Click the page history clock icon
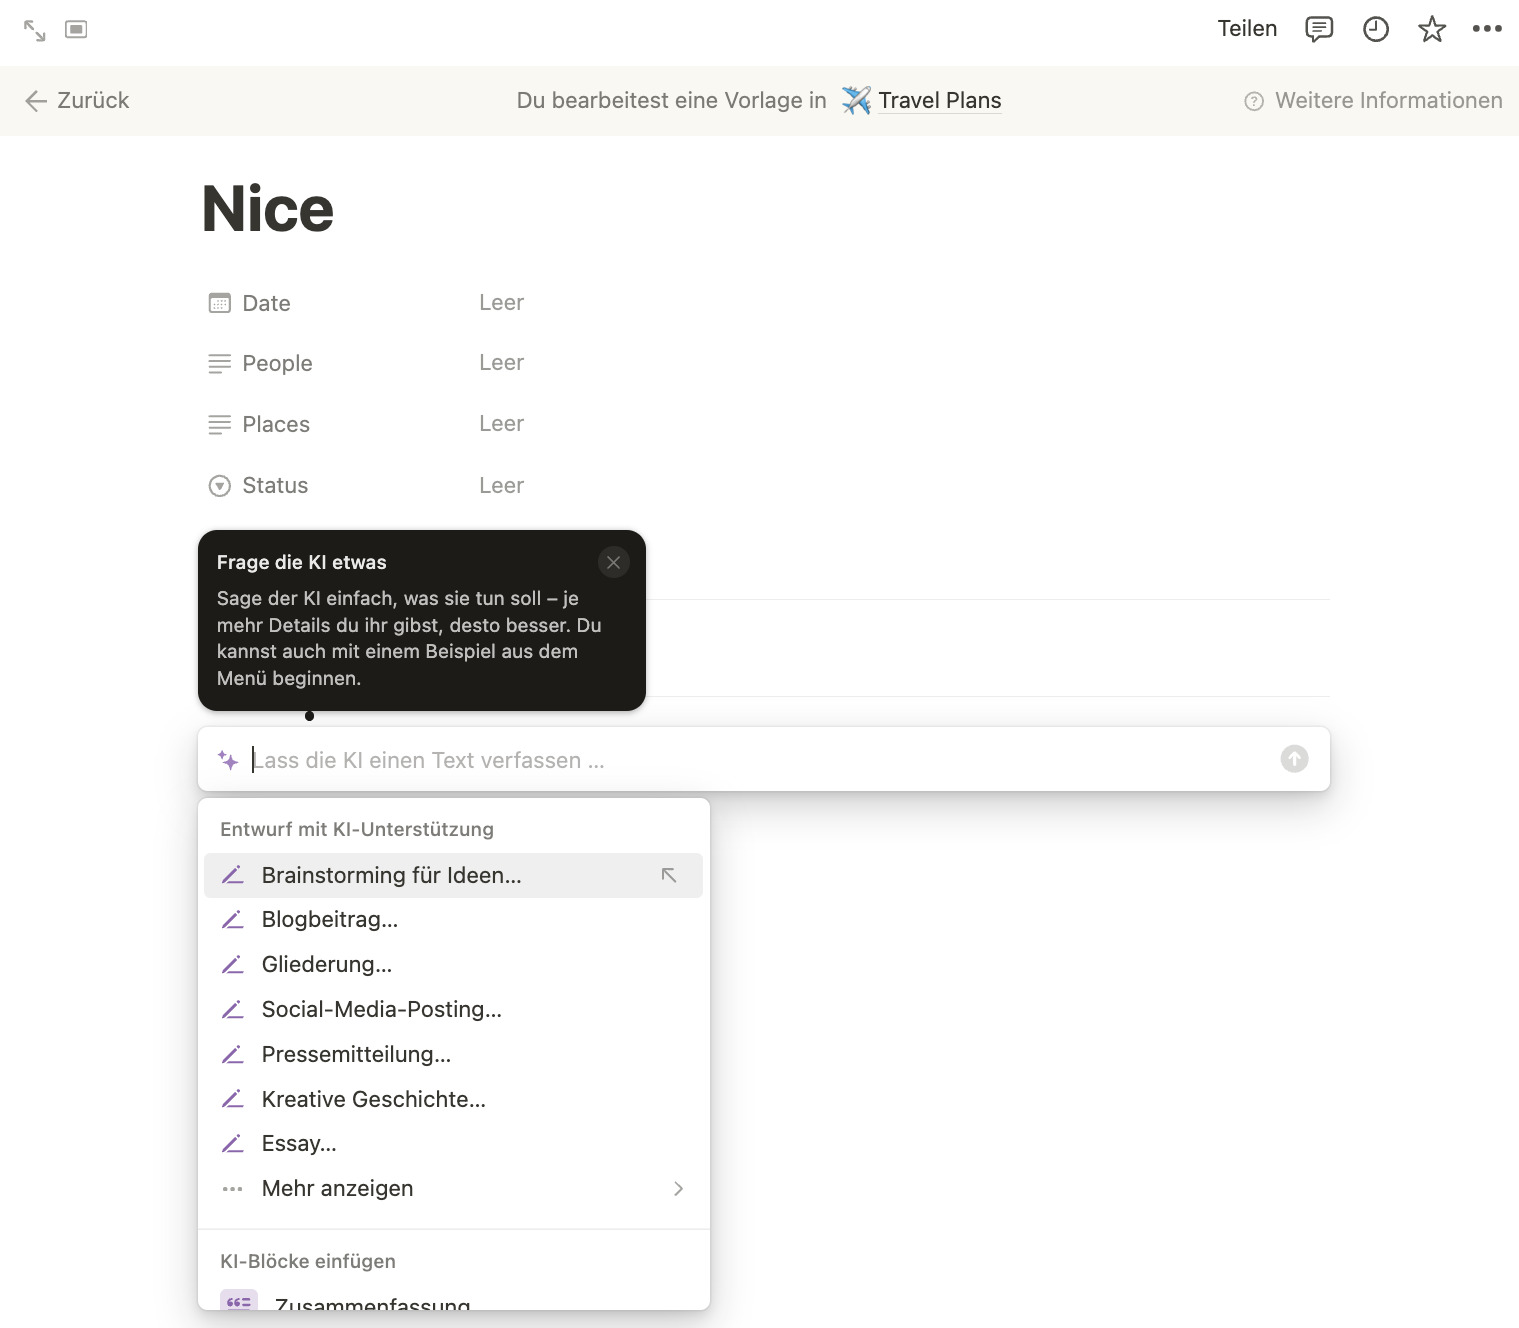 (1376, 30)
